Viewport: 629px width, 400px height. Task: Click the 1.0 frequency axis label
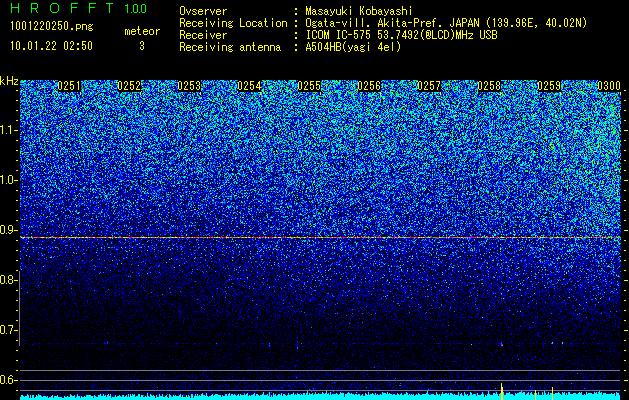tap(9, 181)
